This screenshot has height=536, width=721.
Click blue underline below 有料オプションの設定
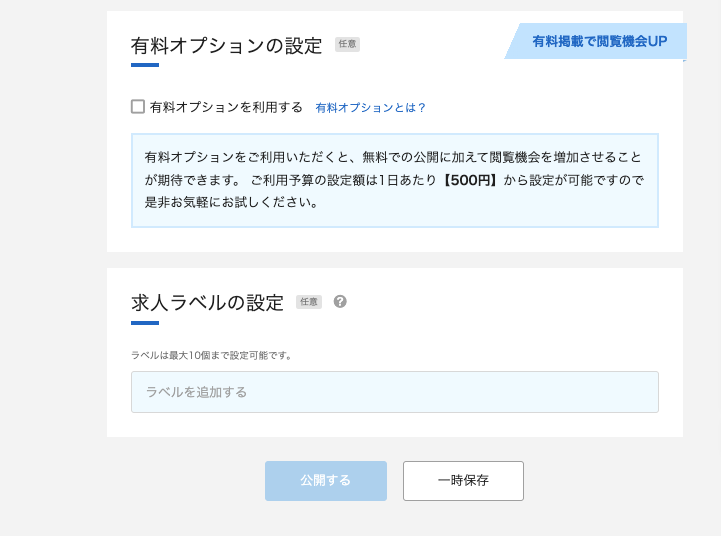coord(145,65)
